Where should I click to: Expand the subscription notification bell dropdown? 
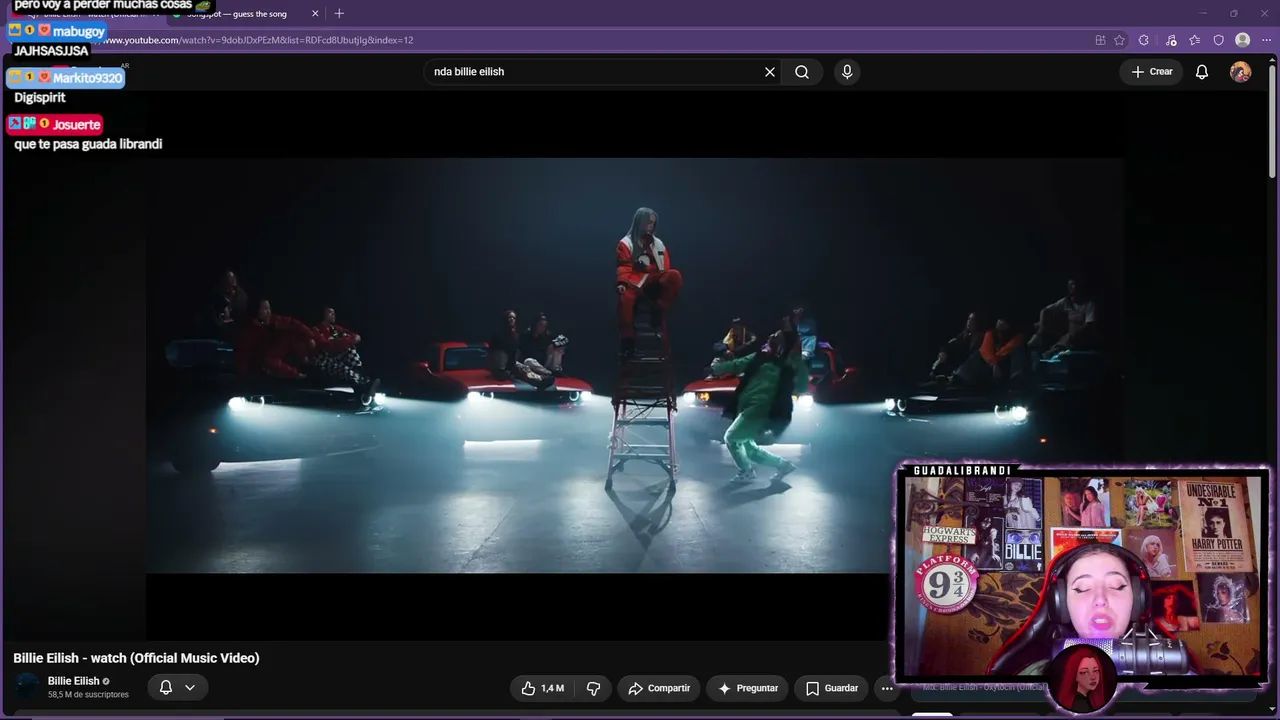[178, 687]
